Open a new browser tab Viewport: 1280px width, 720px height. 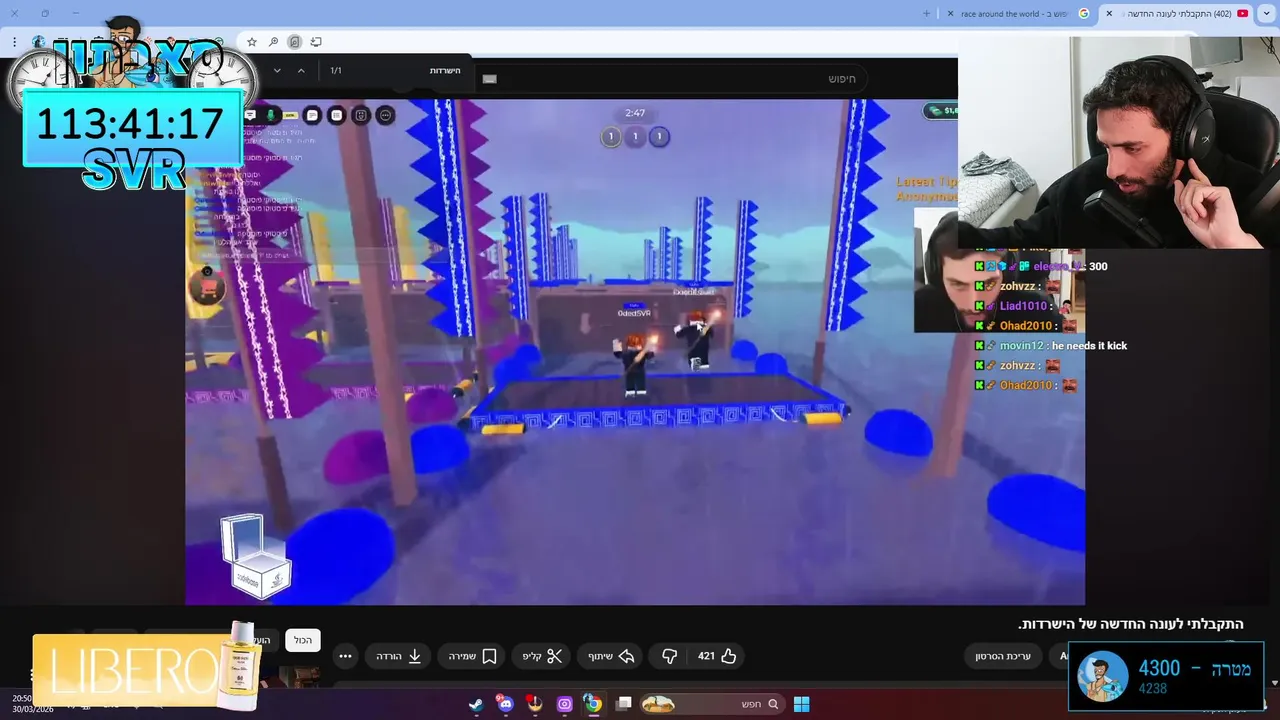pos(926,14)
